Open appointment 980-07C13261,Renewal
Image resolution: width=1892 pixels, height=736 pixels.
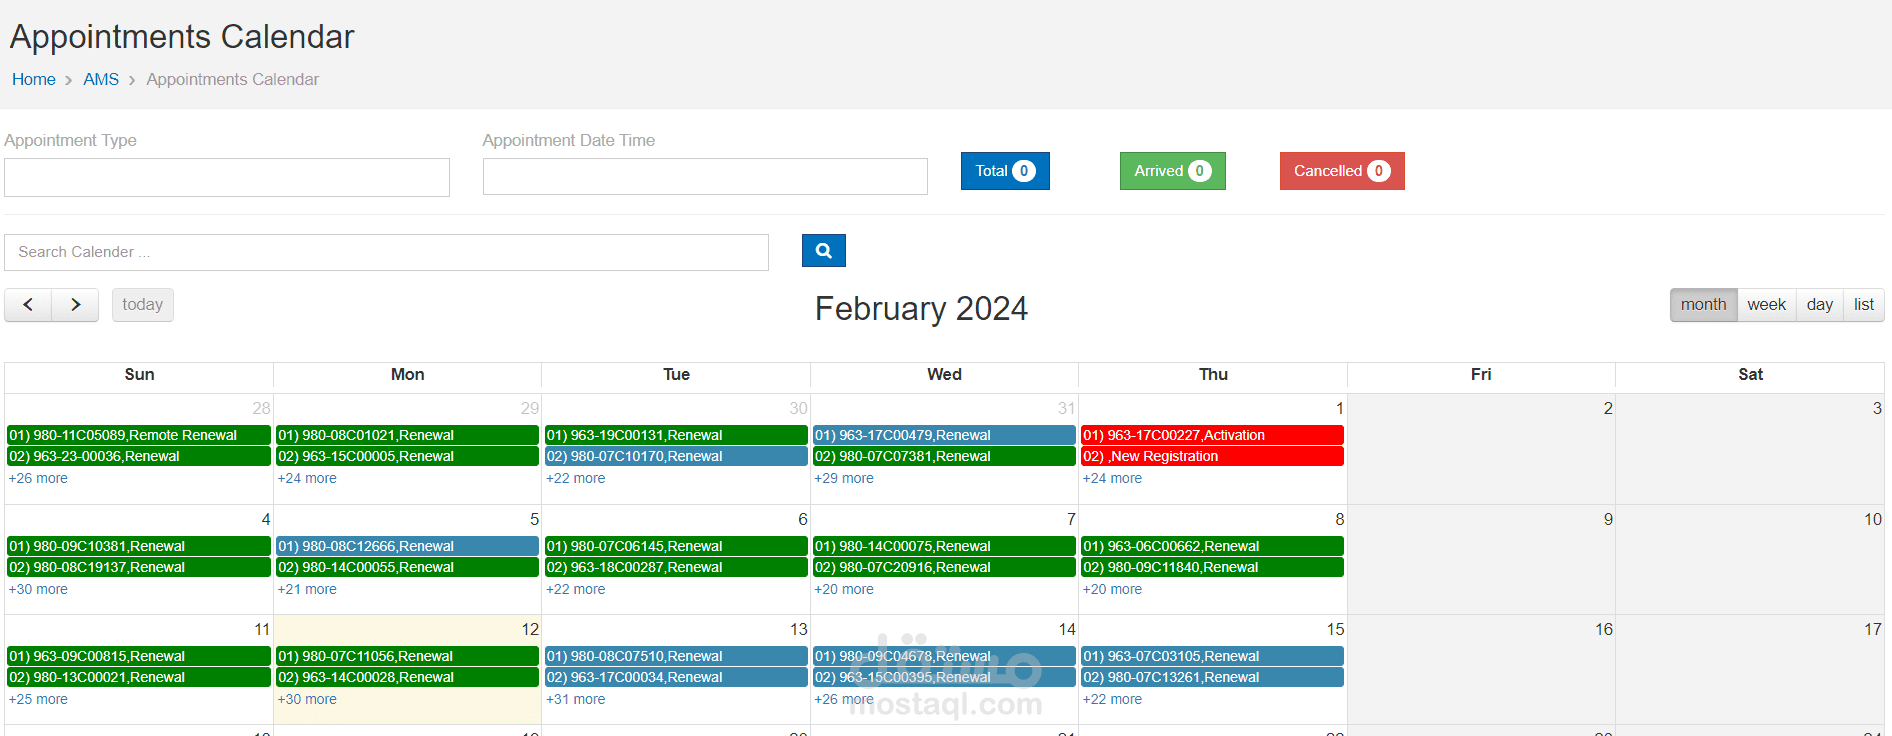[x=1213, y=677]
